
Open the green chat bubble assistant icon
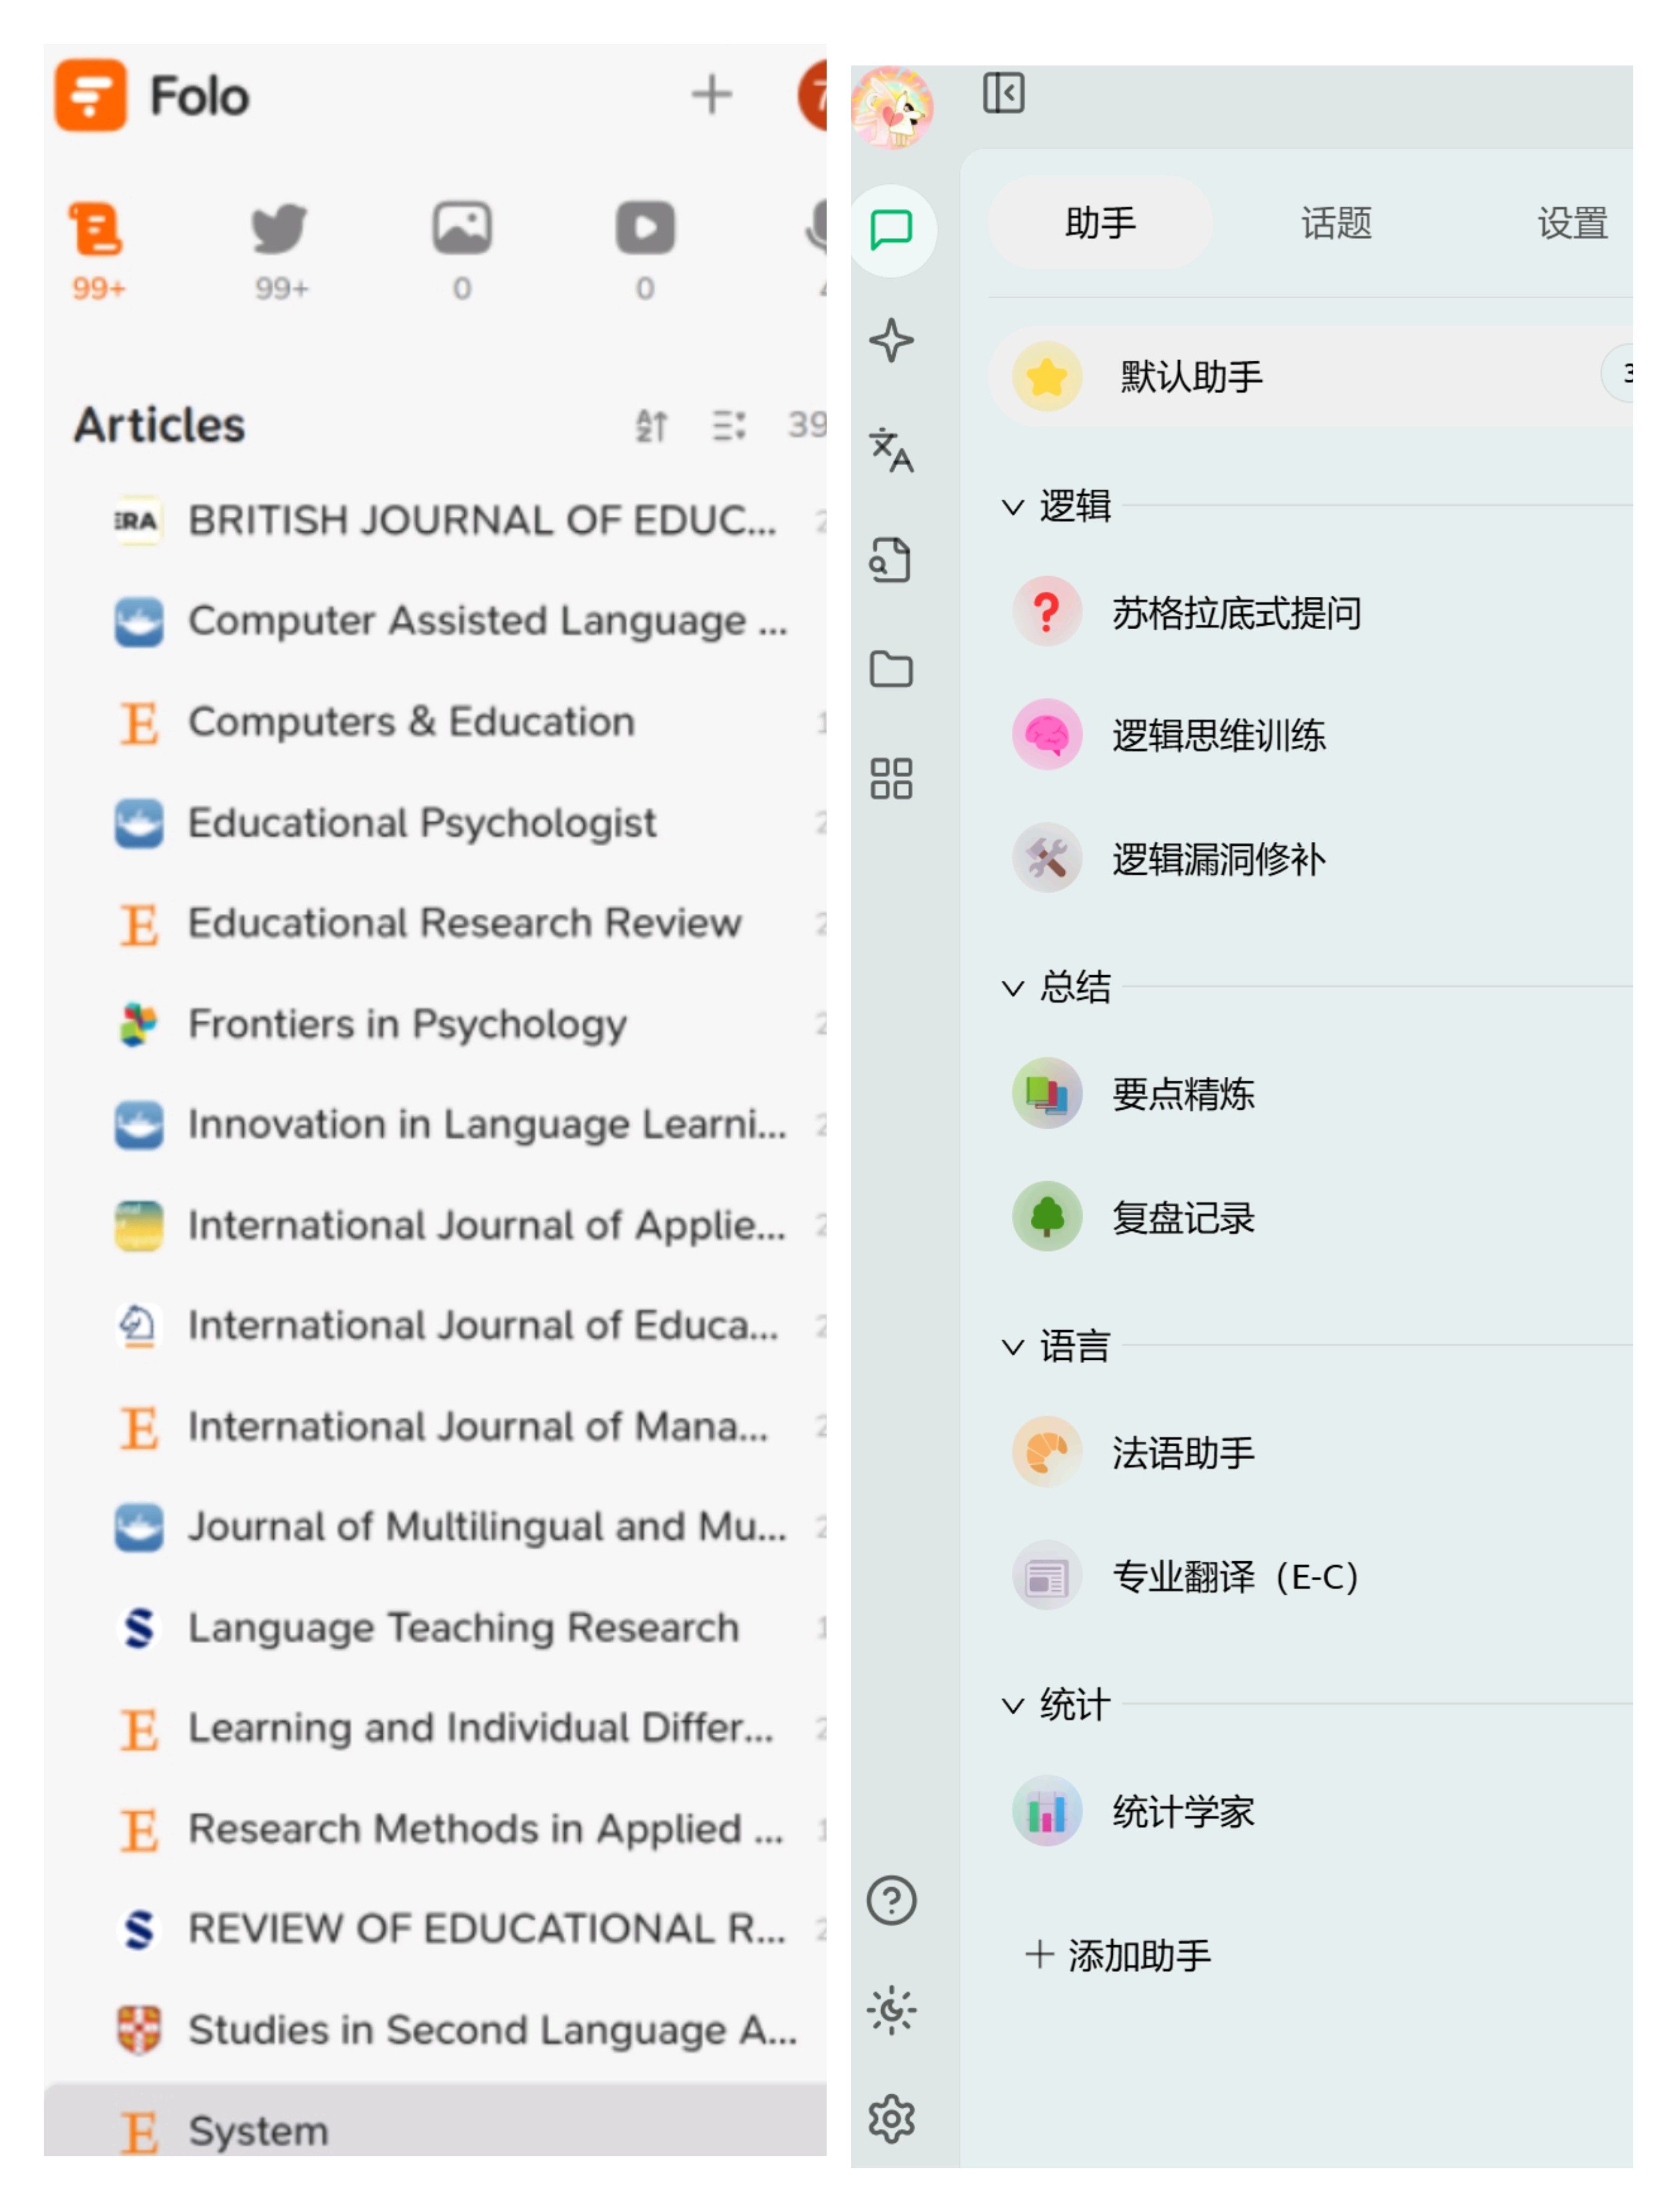pos(892,230)
